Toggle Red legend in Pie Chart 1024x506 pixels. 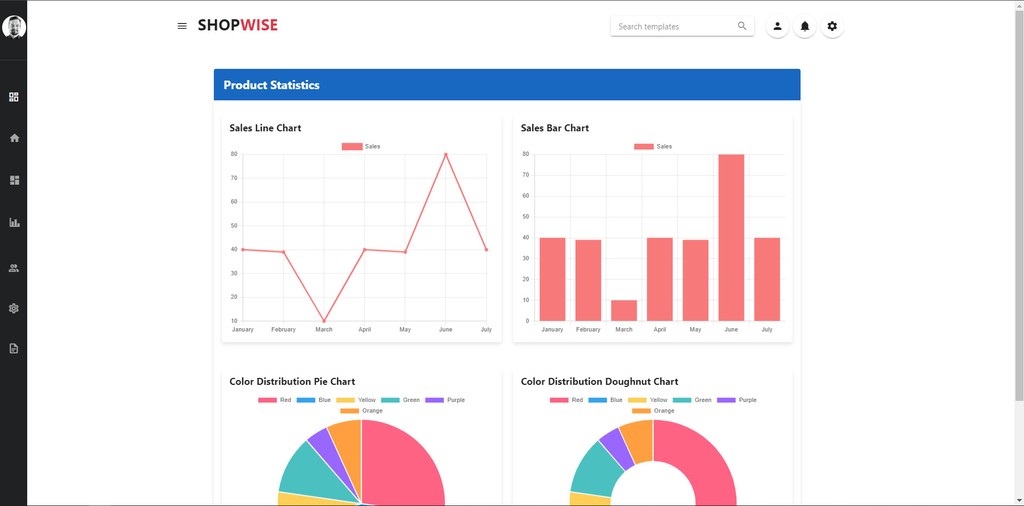tap(275, 400)
